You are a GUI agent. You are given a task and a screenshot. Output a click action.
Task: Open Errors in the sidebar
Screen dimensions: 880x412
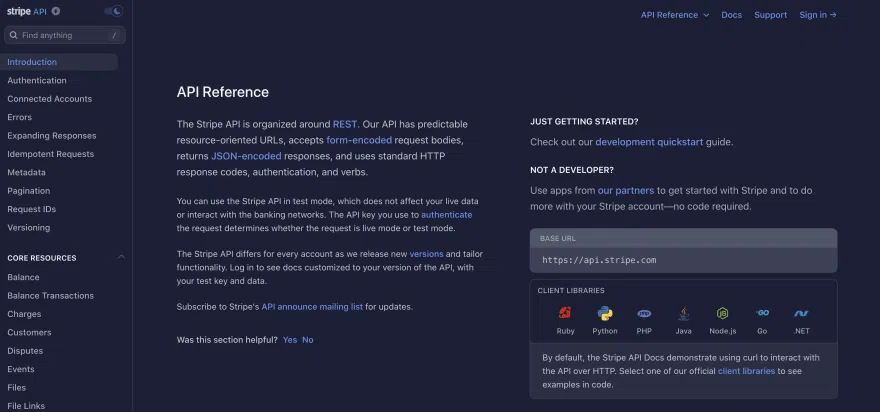tap(20, 117)
